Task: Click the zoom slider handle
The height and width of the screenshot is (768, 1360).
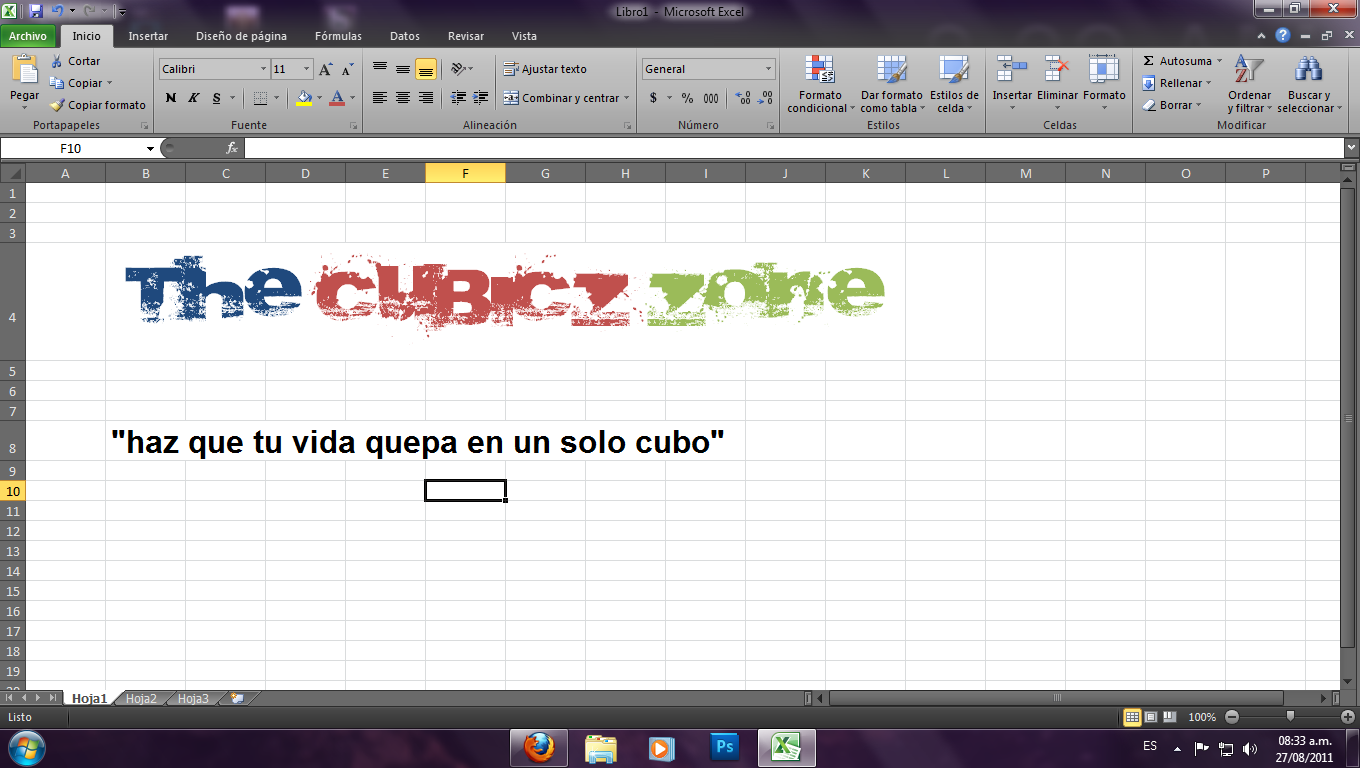Action: (1291, 716)
